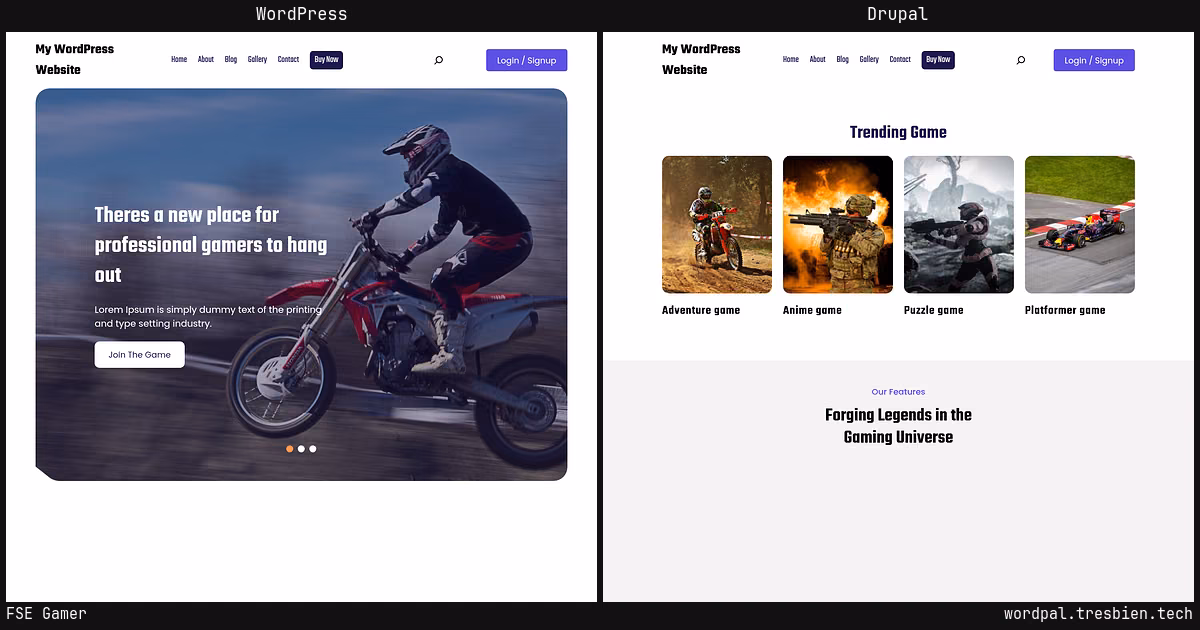Click Drupal pane site title
The height and width of the screenshot is (630, 1200).
[702, 59]
